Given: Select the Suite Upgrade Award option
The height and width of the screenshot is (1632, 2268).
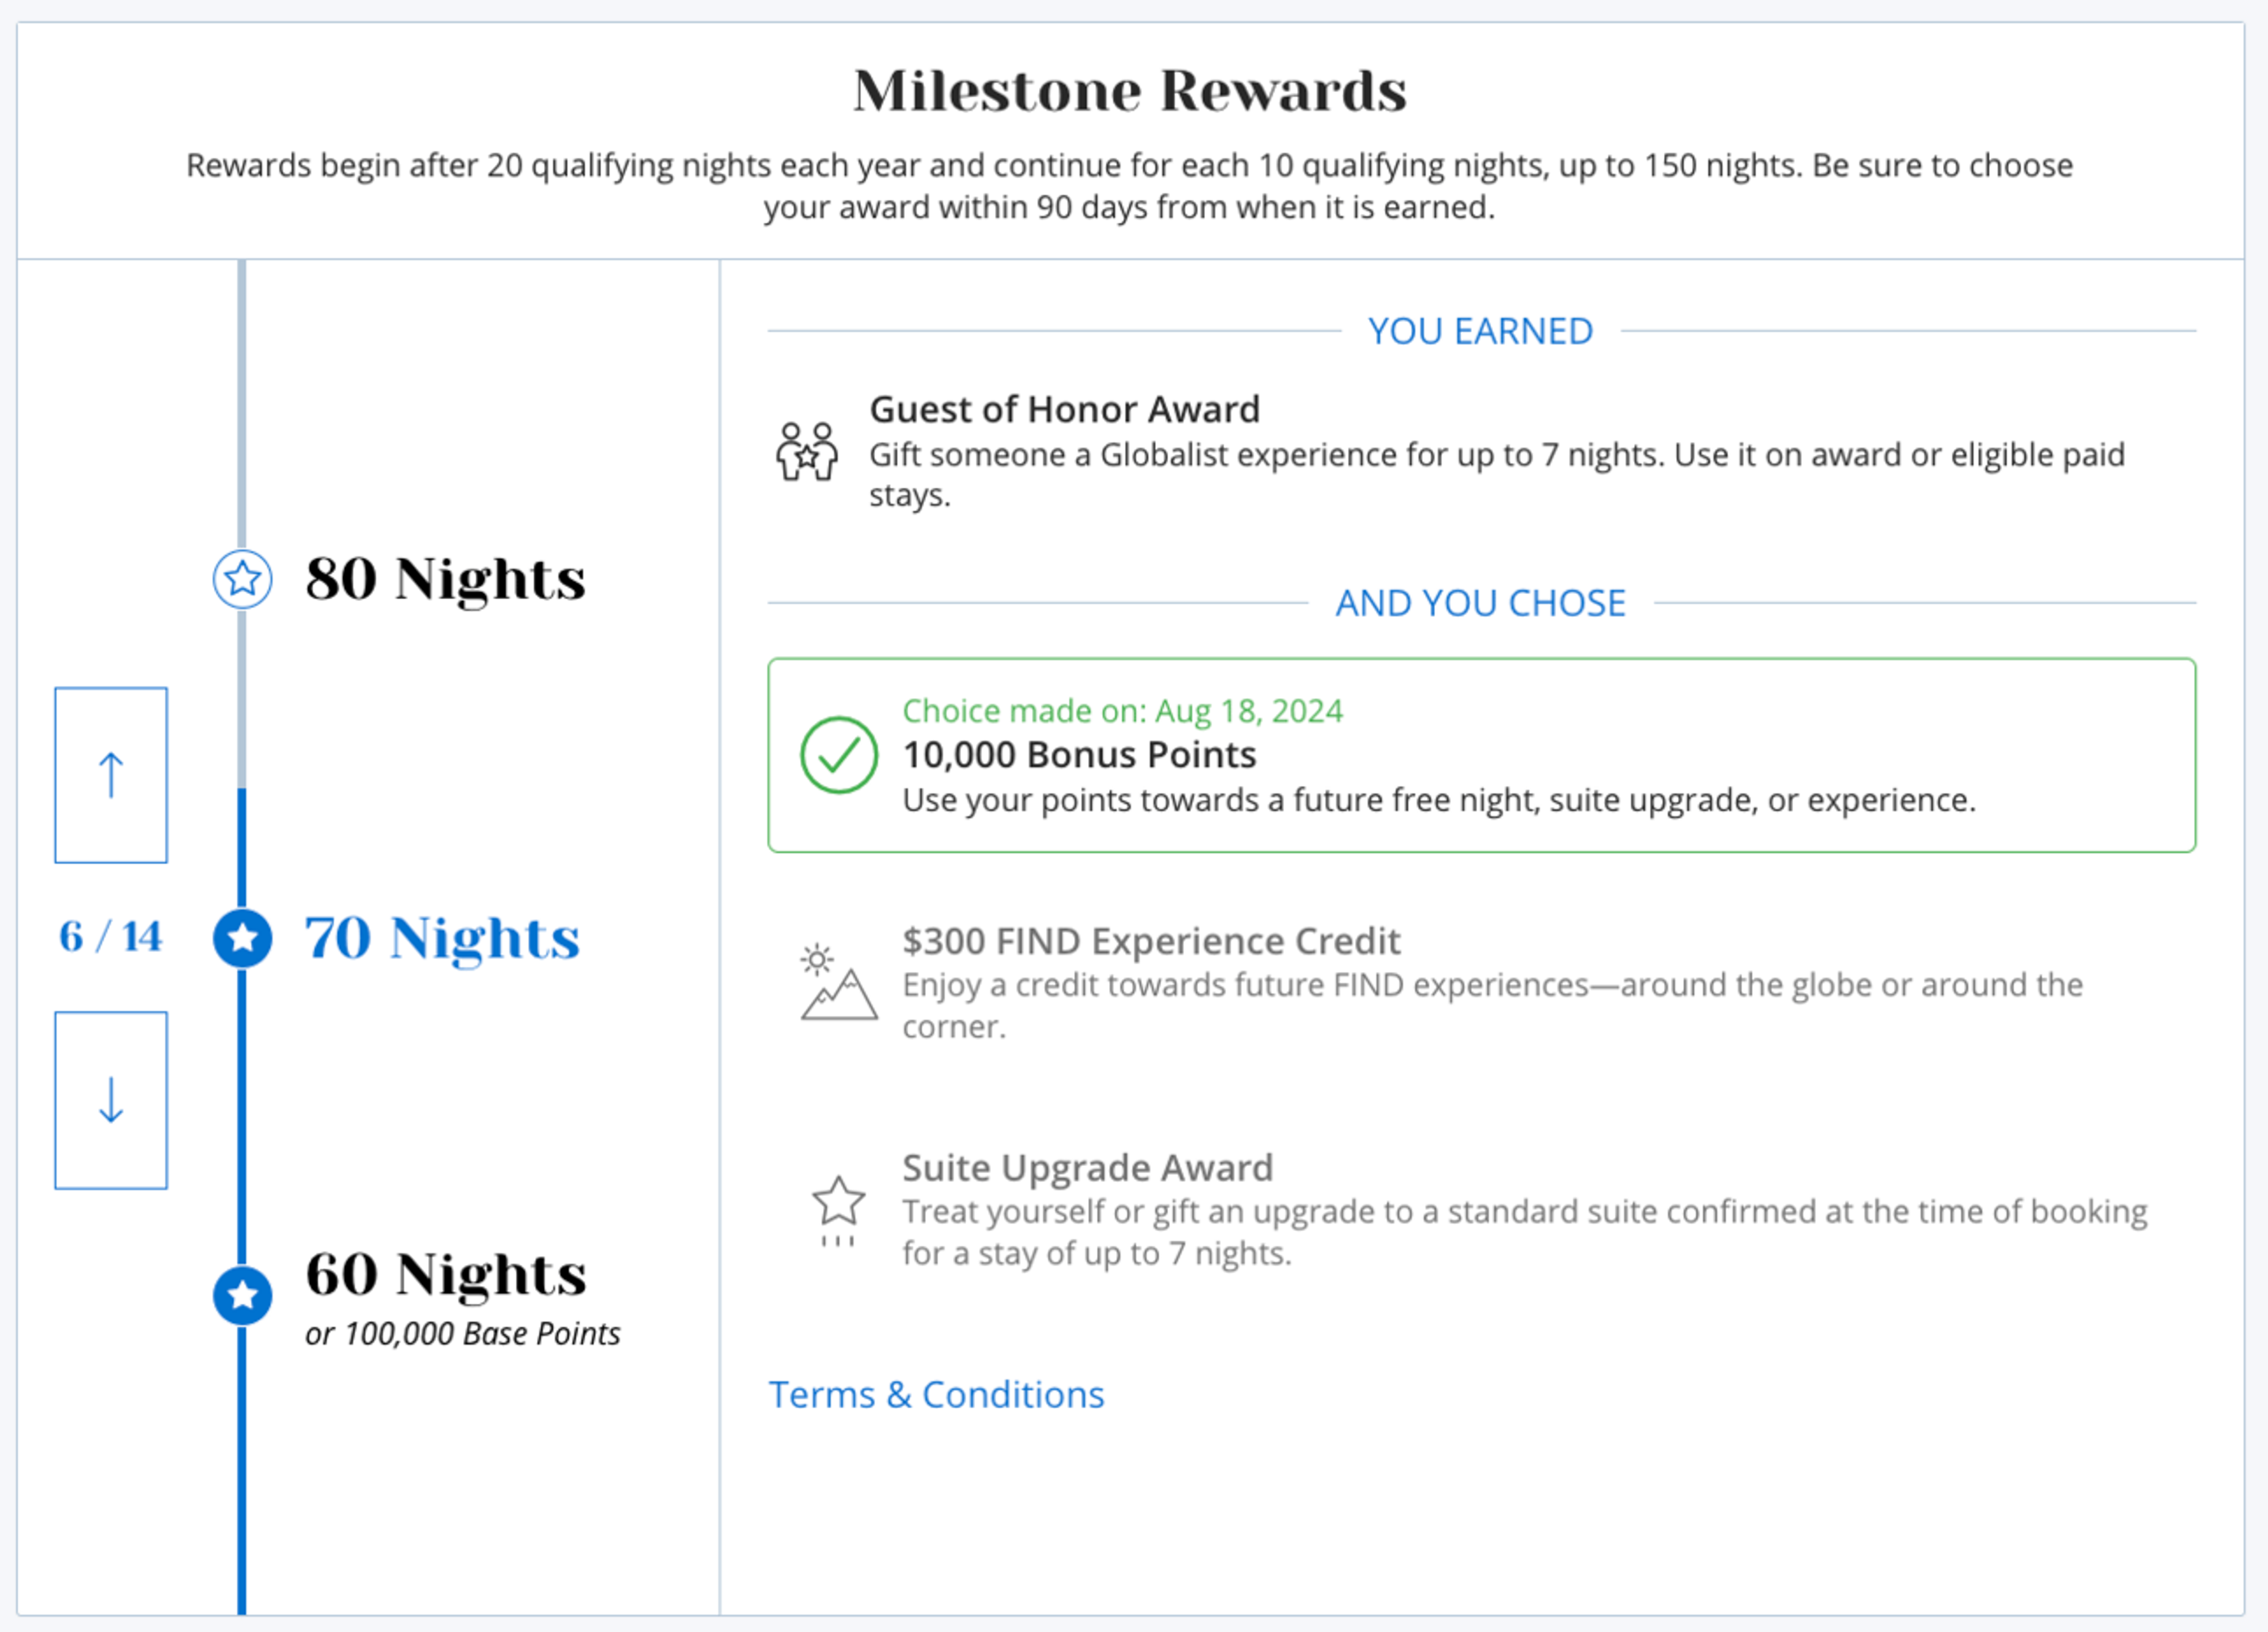Looking at the screenshot, I should click(x=1481, y=1210).
